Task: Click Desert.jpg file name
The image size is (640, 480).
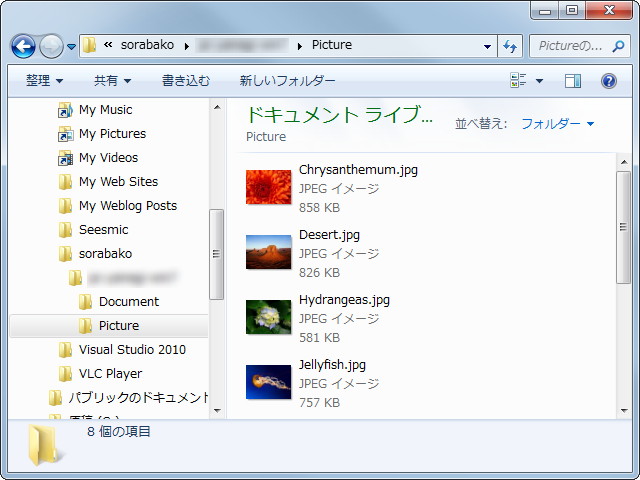Action: (329, 235)
